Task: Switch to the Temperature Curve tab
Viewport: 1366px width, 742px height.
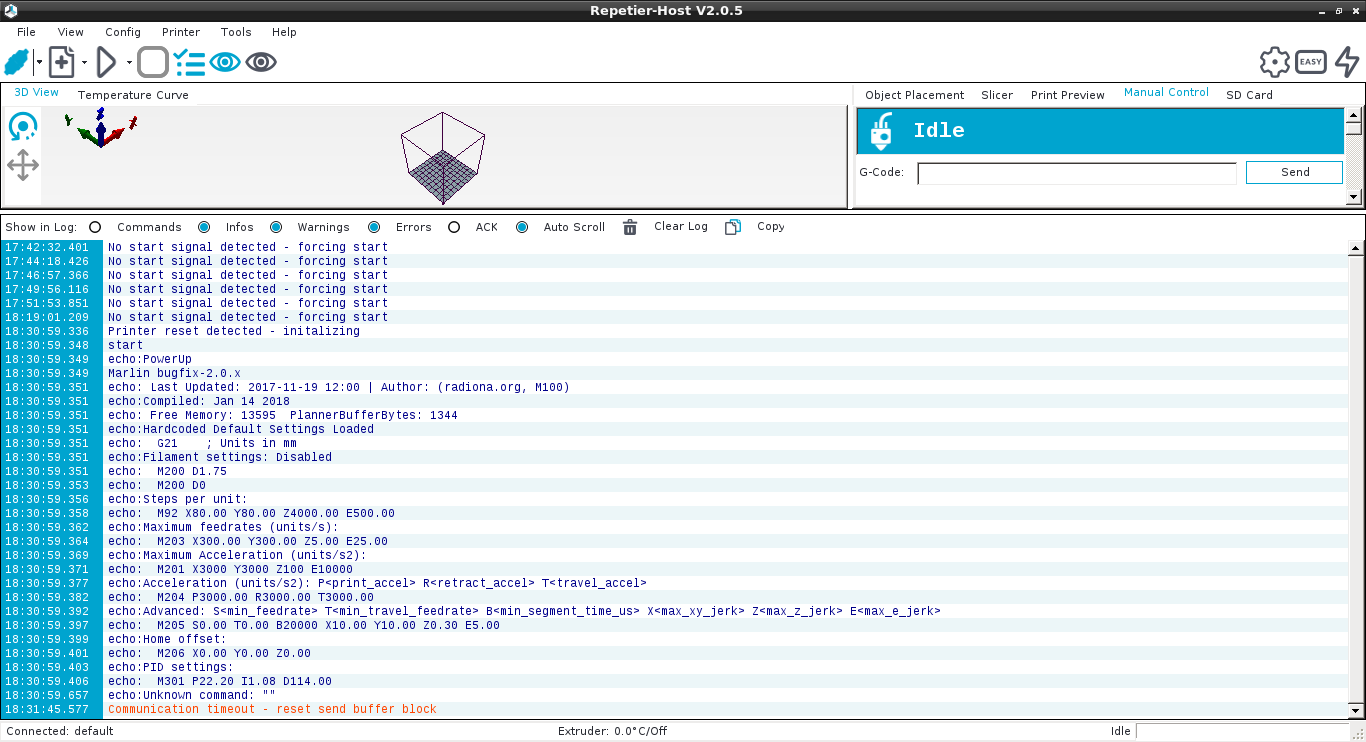Action: coord(133,95)
